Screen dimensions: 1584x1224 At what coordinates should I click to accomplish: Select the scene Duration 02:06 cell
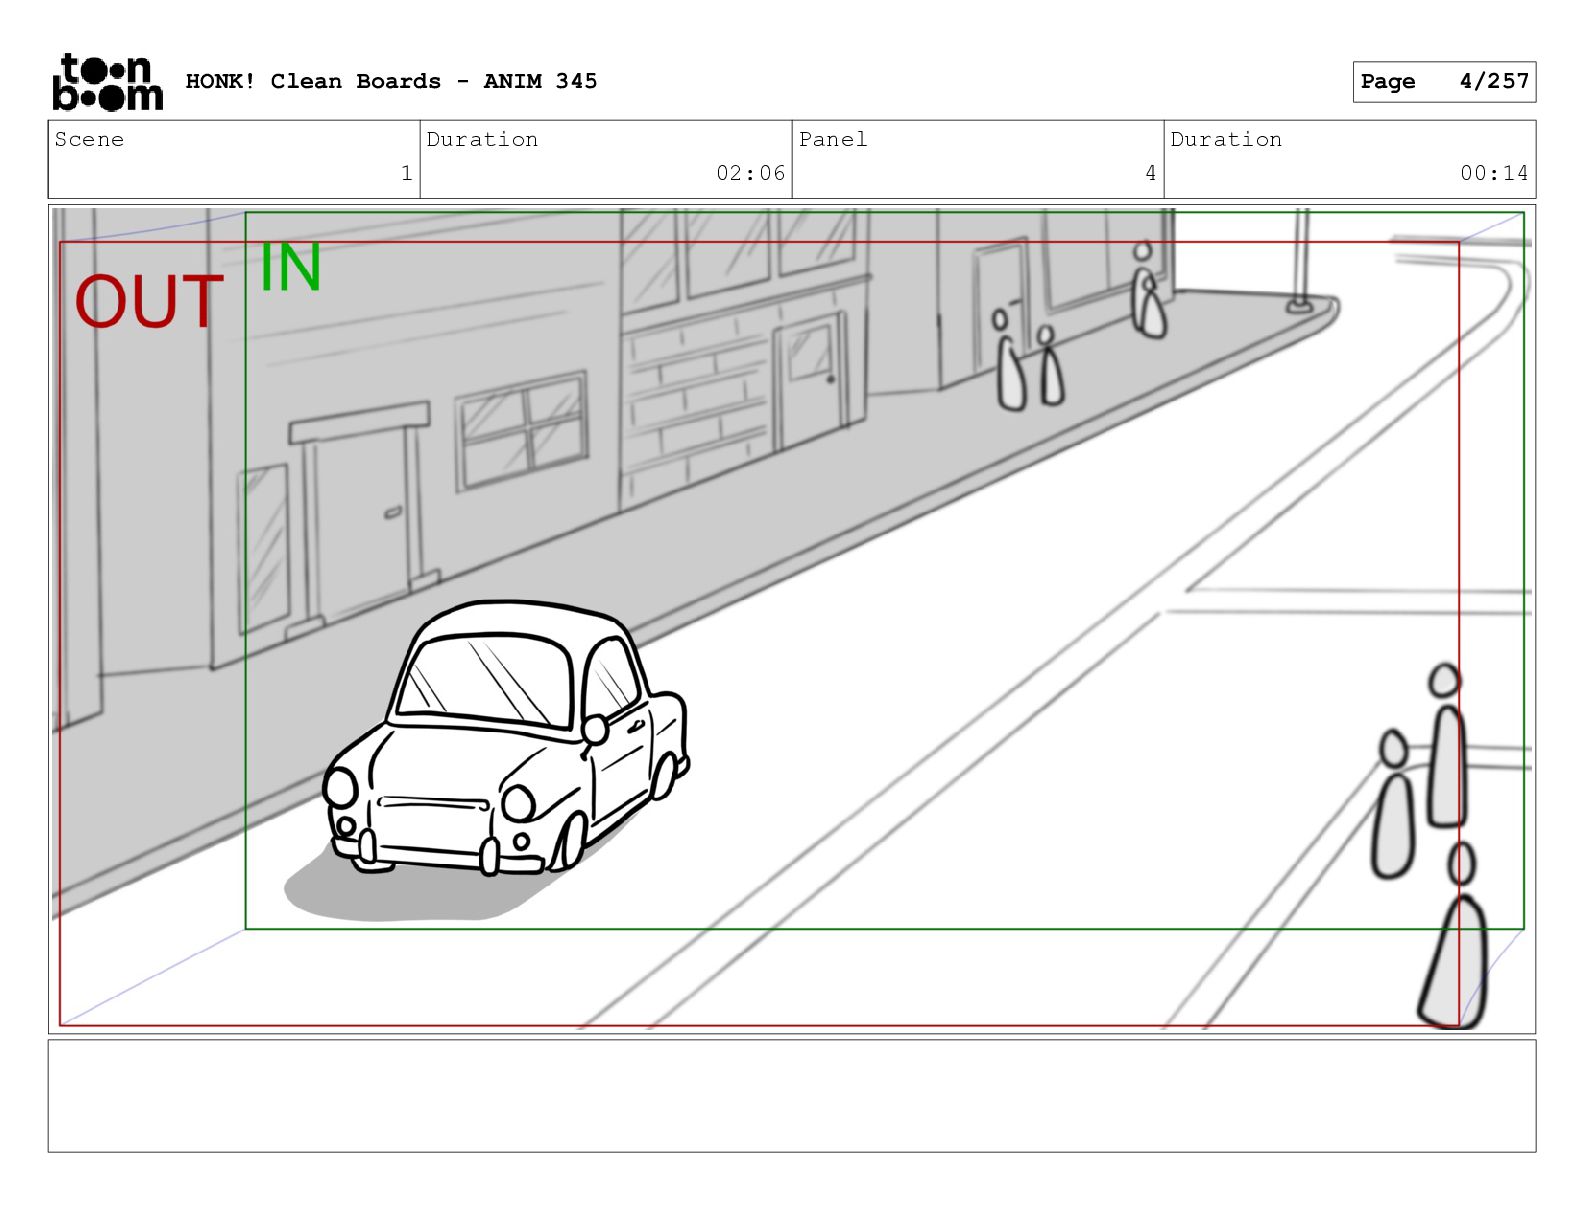[x=606, y=159]
